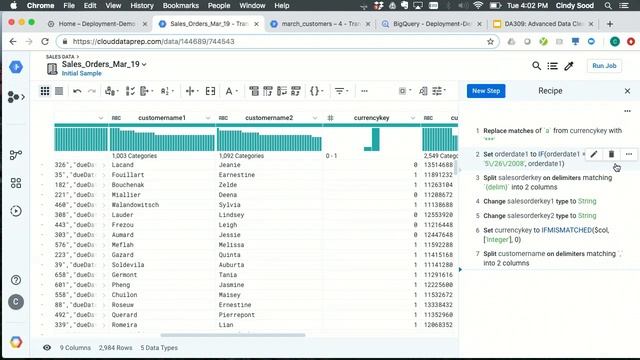Image resolution: width=640 pixels, height=360 pixels.
Task: Switch to DA309 Advanced Data browser tab
Action: coord(543,24)
